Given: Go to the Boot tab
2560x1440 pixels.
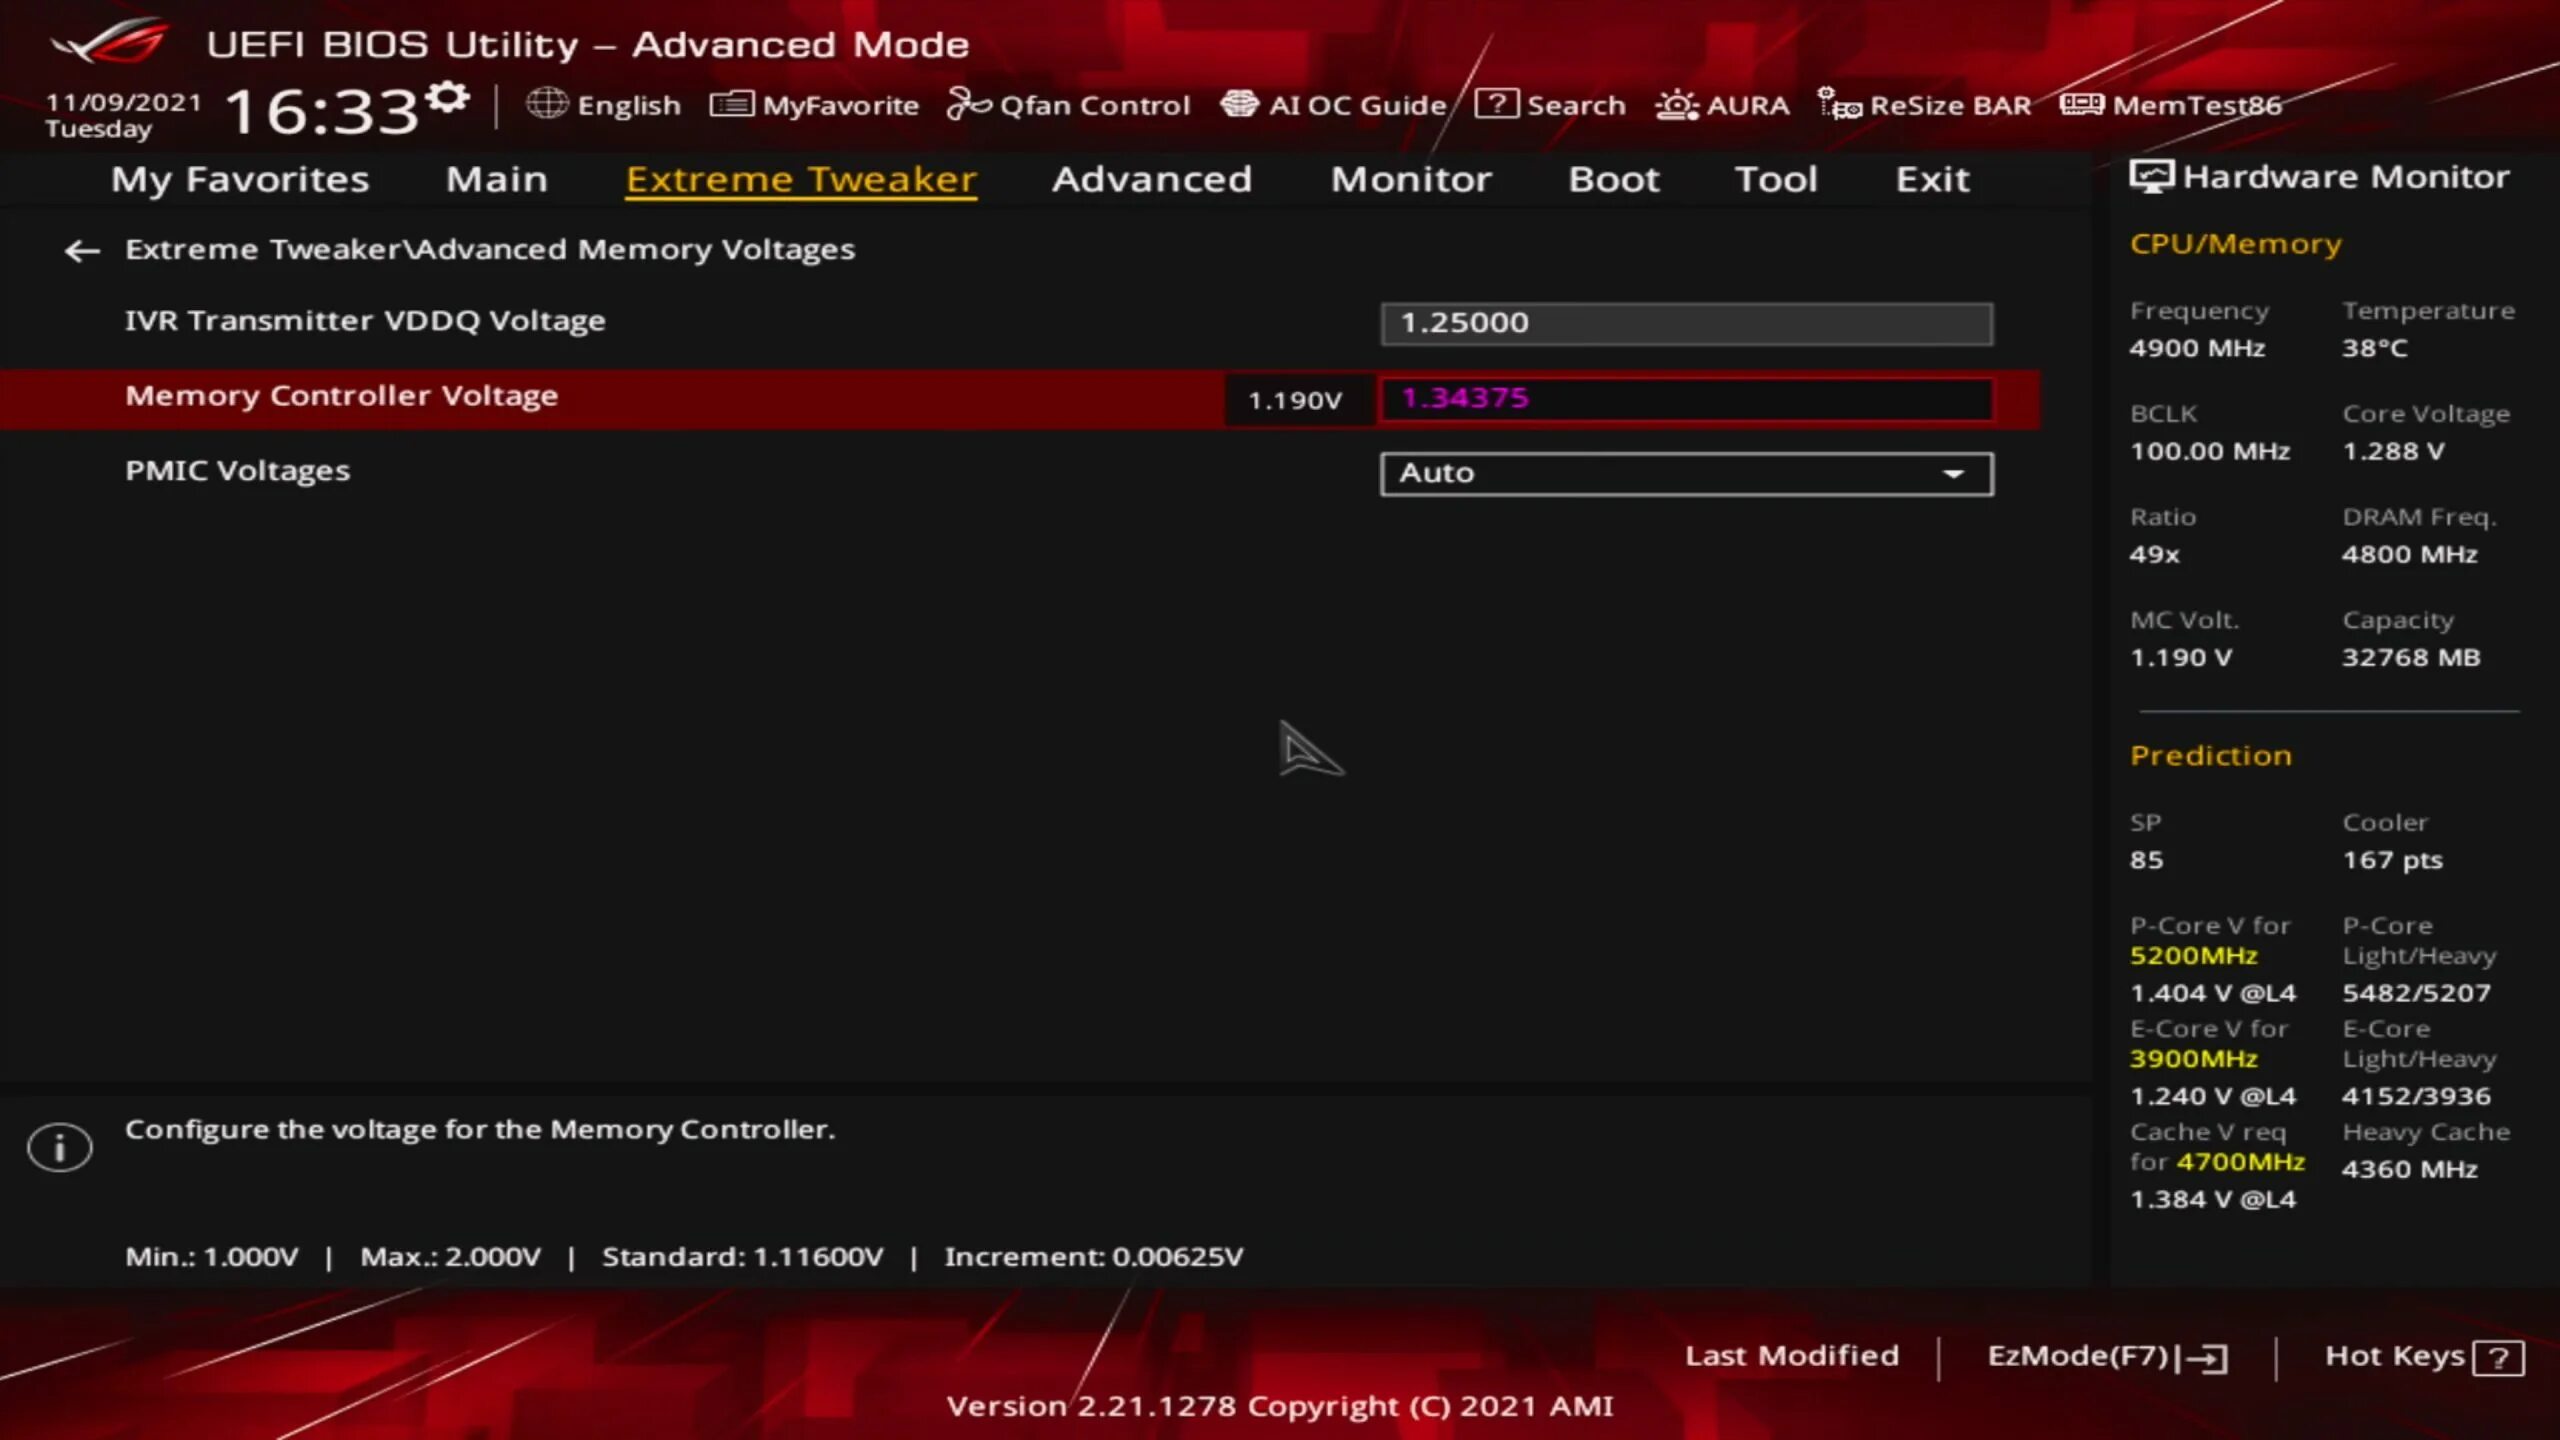Looking at the screenshot, I should [1613, 180].
